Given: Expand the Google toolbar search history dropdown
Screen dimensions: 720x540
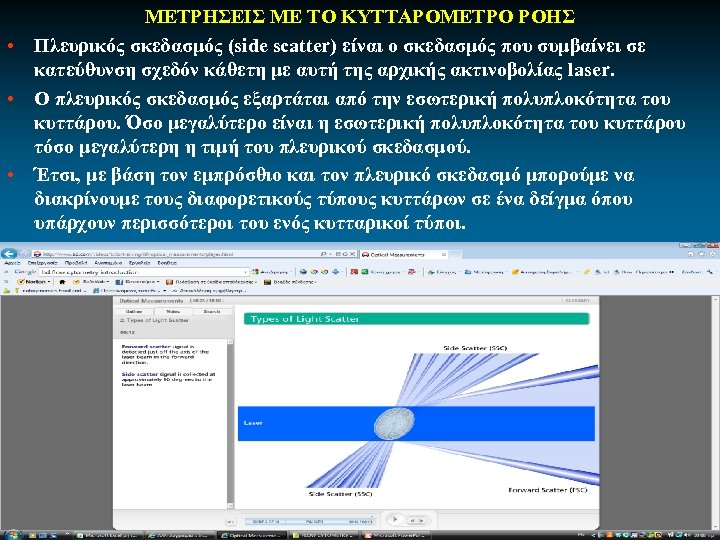Looking at the screenshot, I should 246,272.
